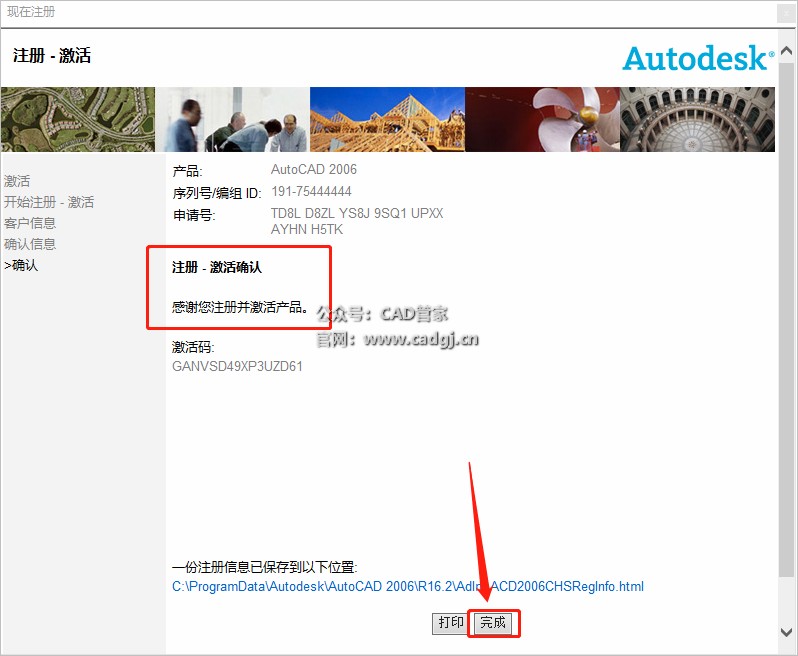Open the saved ACD2006CHSRegInfo.html file link
This screenshot has width=798, height=656.
408,587
